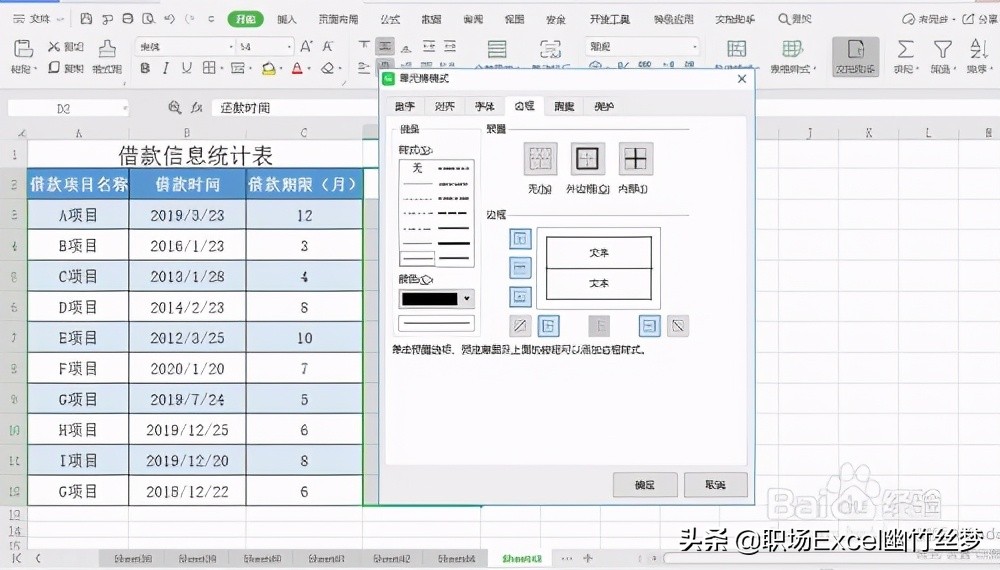Click the Paste clipboard icon
Screen dimensions: 1000x570
coord(24,49)
